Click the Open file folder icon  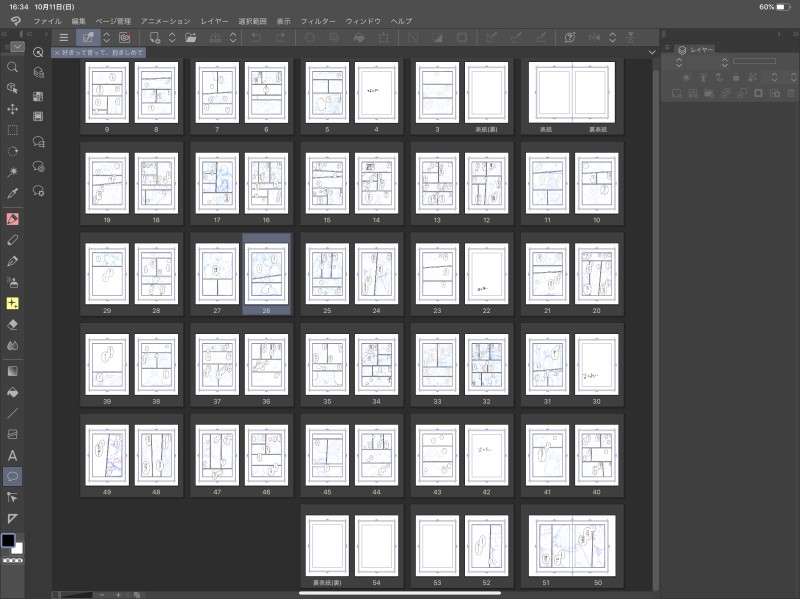tap(190, 37)
